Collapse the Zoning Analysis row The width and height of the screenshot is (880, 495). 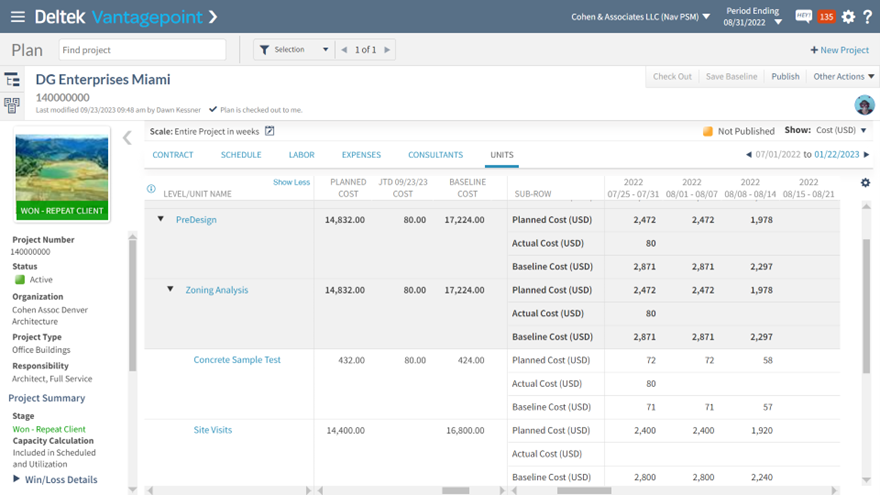tap(170, 289)
